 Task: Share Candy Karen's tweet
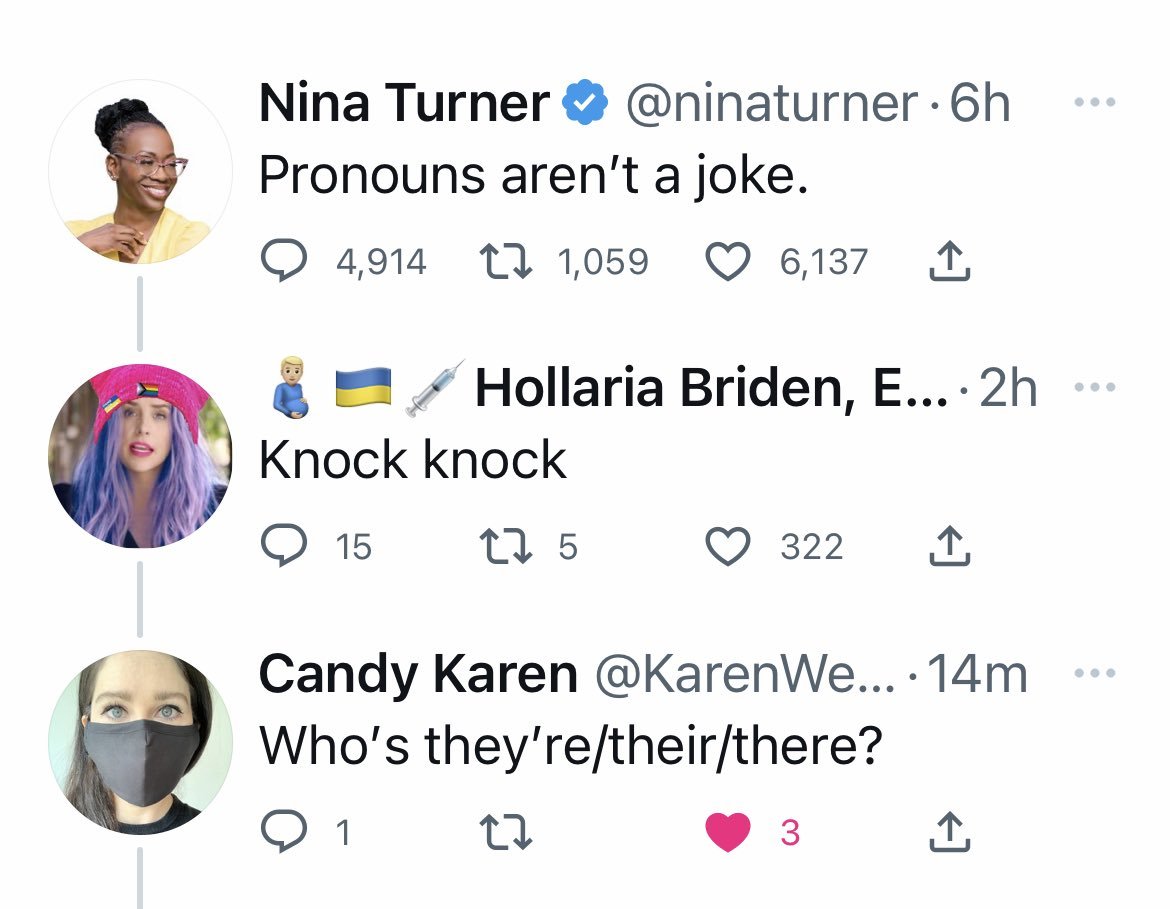[950, 832]
